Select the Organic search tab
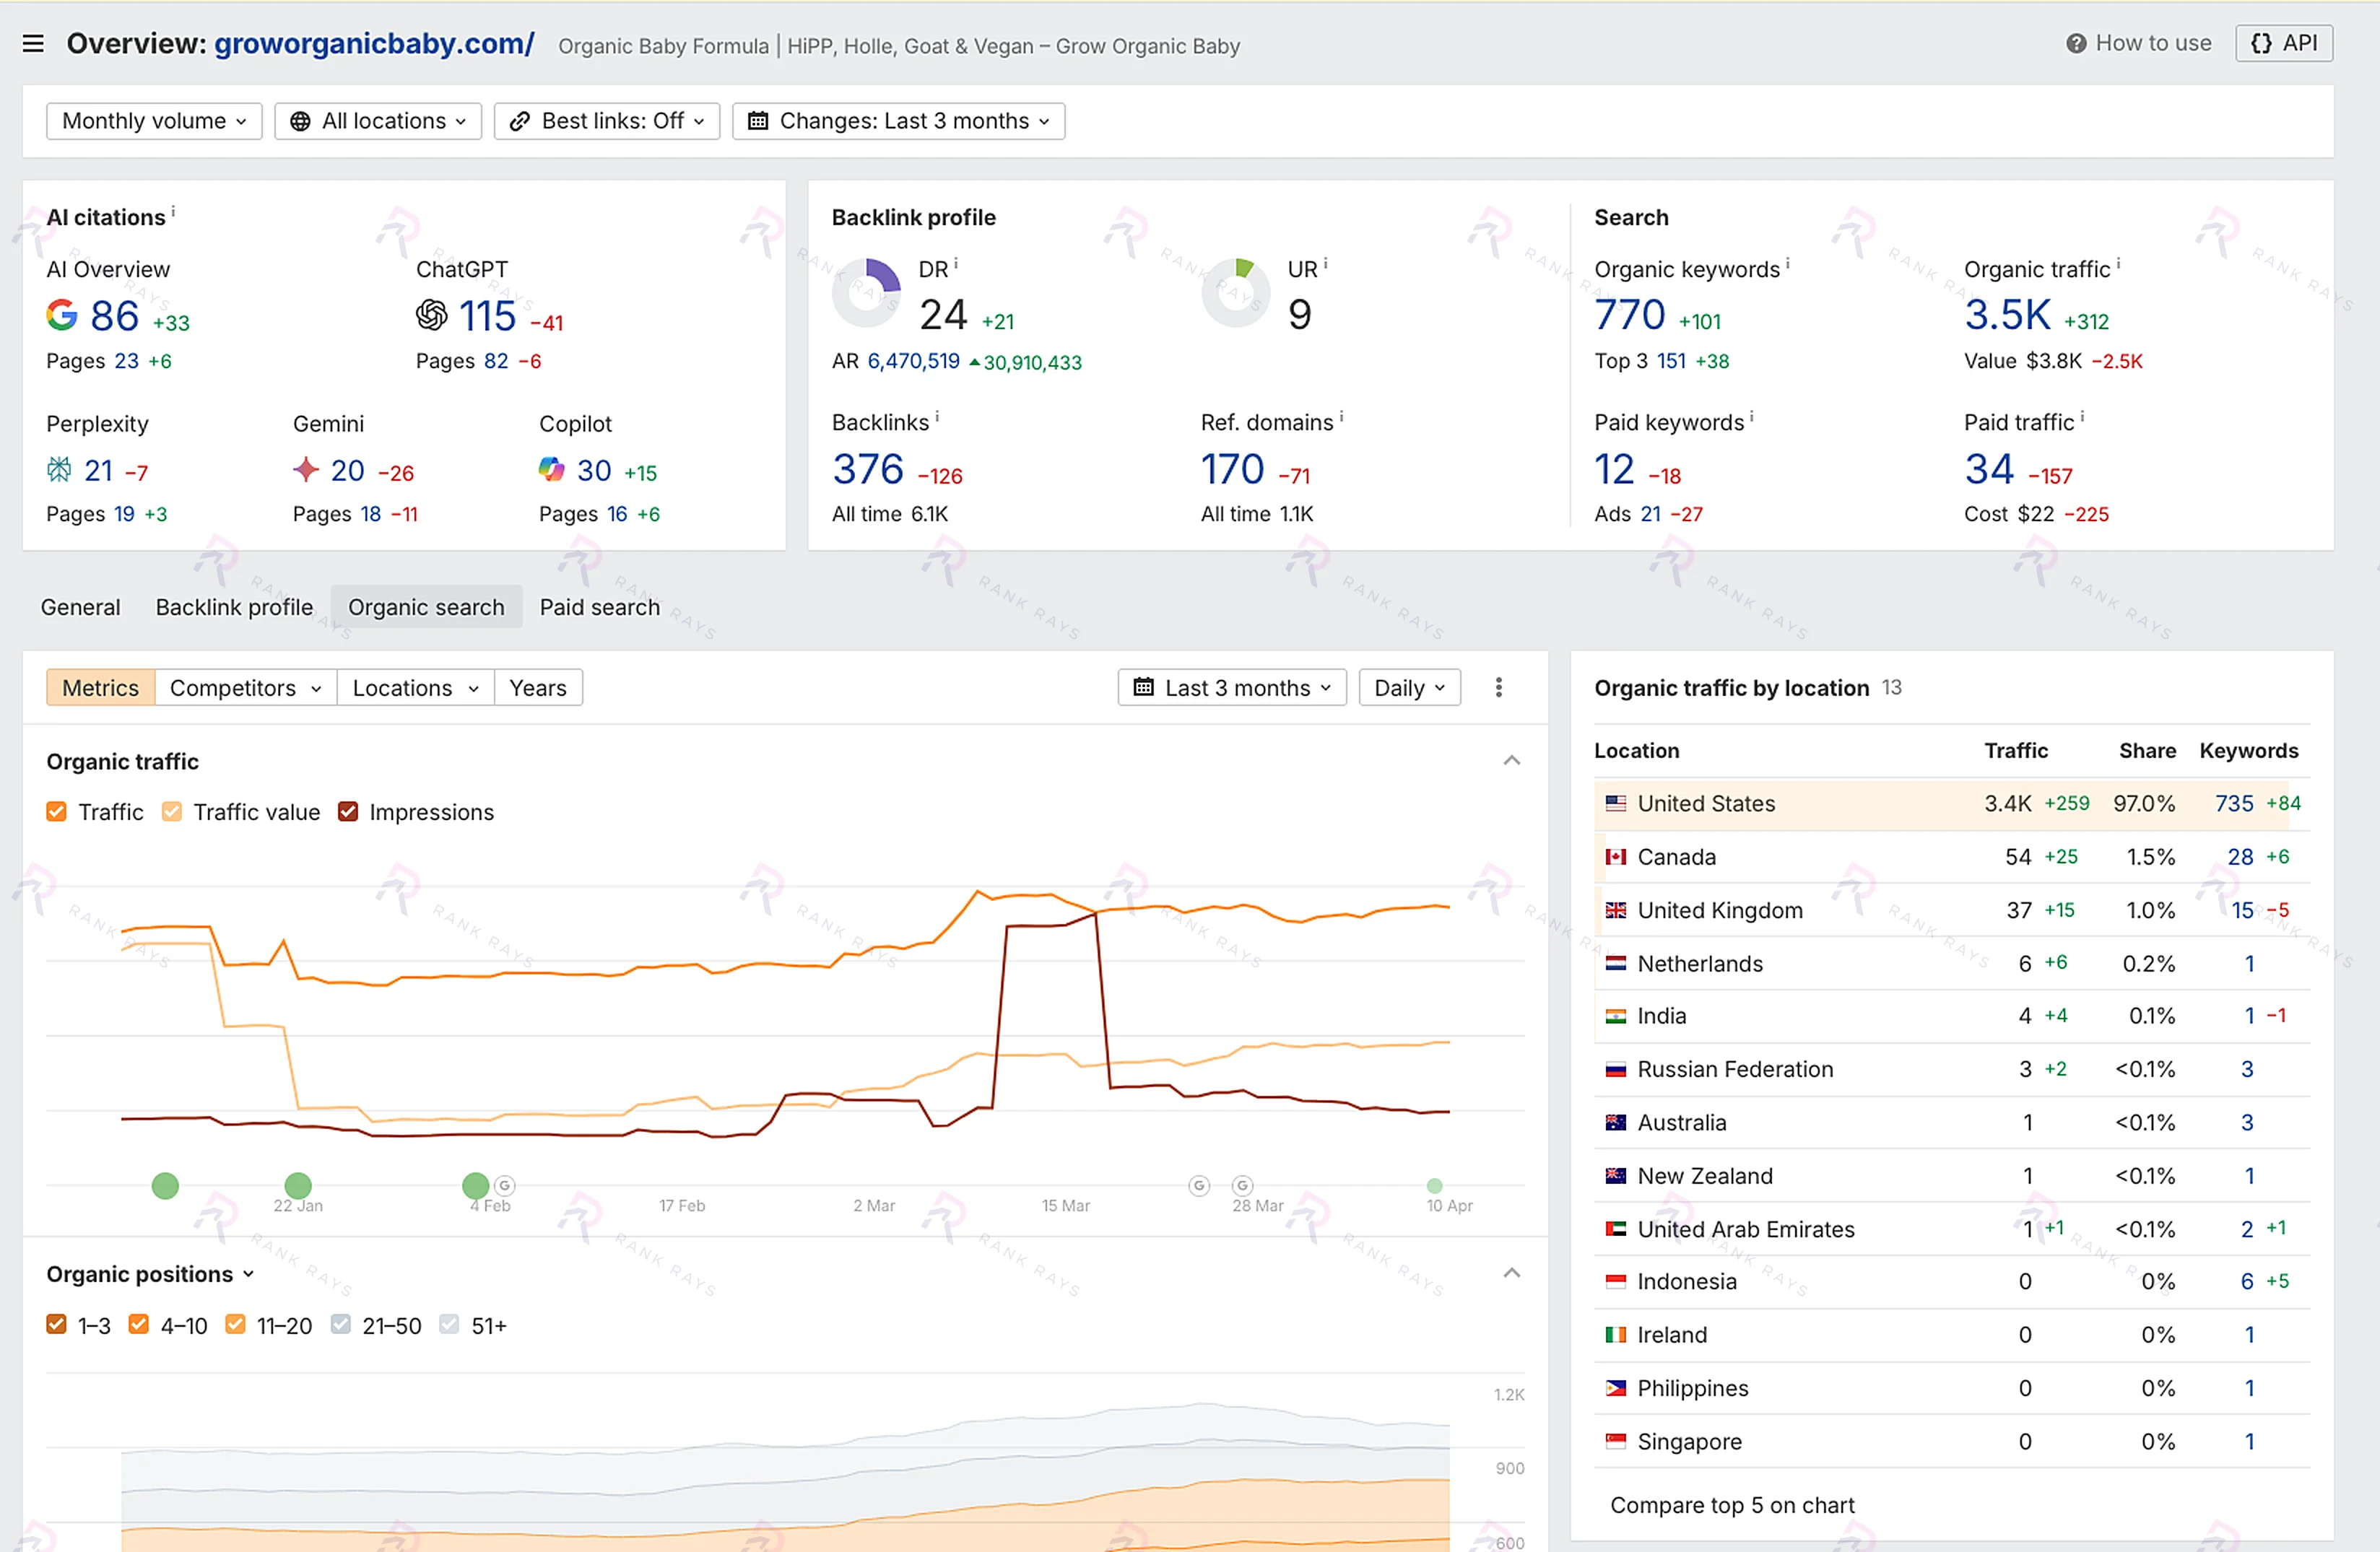The height and width of the screenshot is (1552, 2380). (426, 607)
